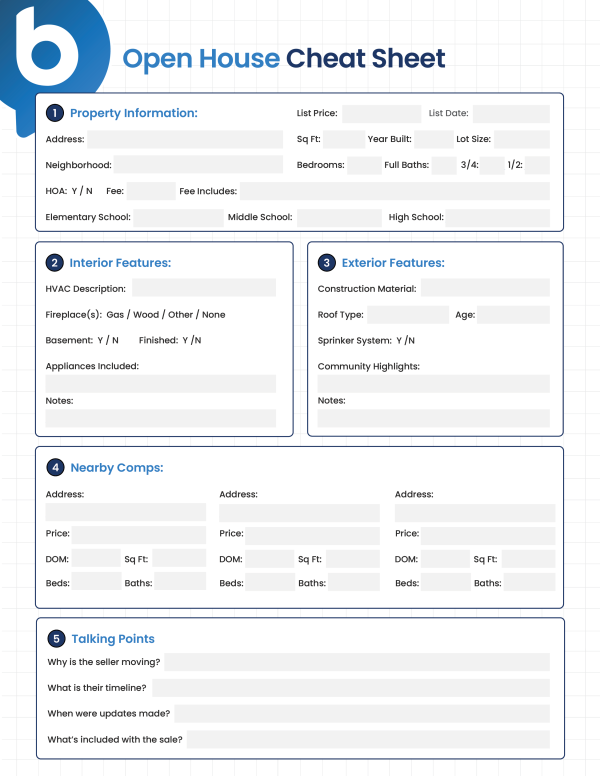Click the number 3 badge beside Exterior Features
The image size is (600, 776).
pos(326,263)
